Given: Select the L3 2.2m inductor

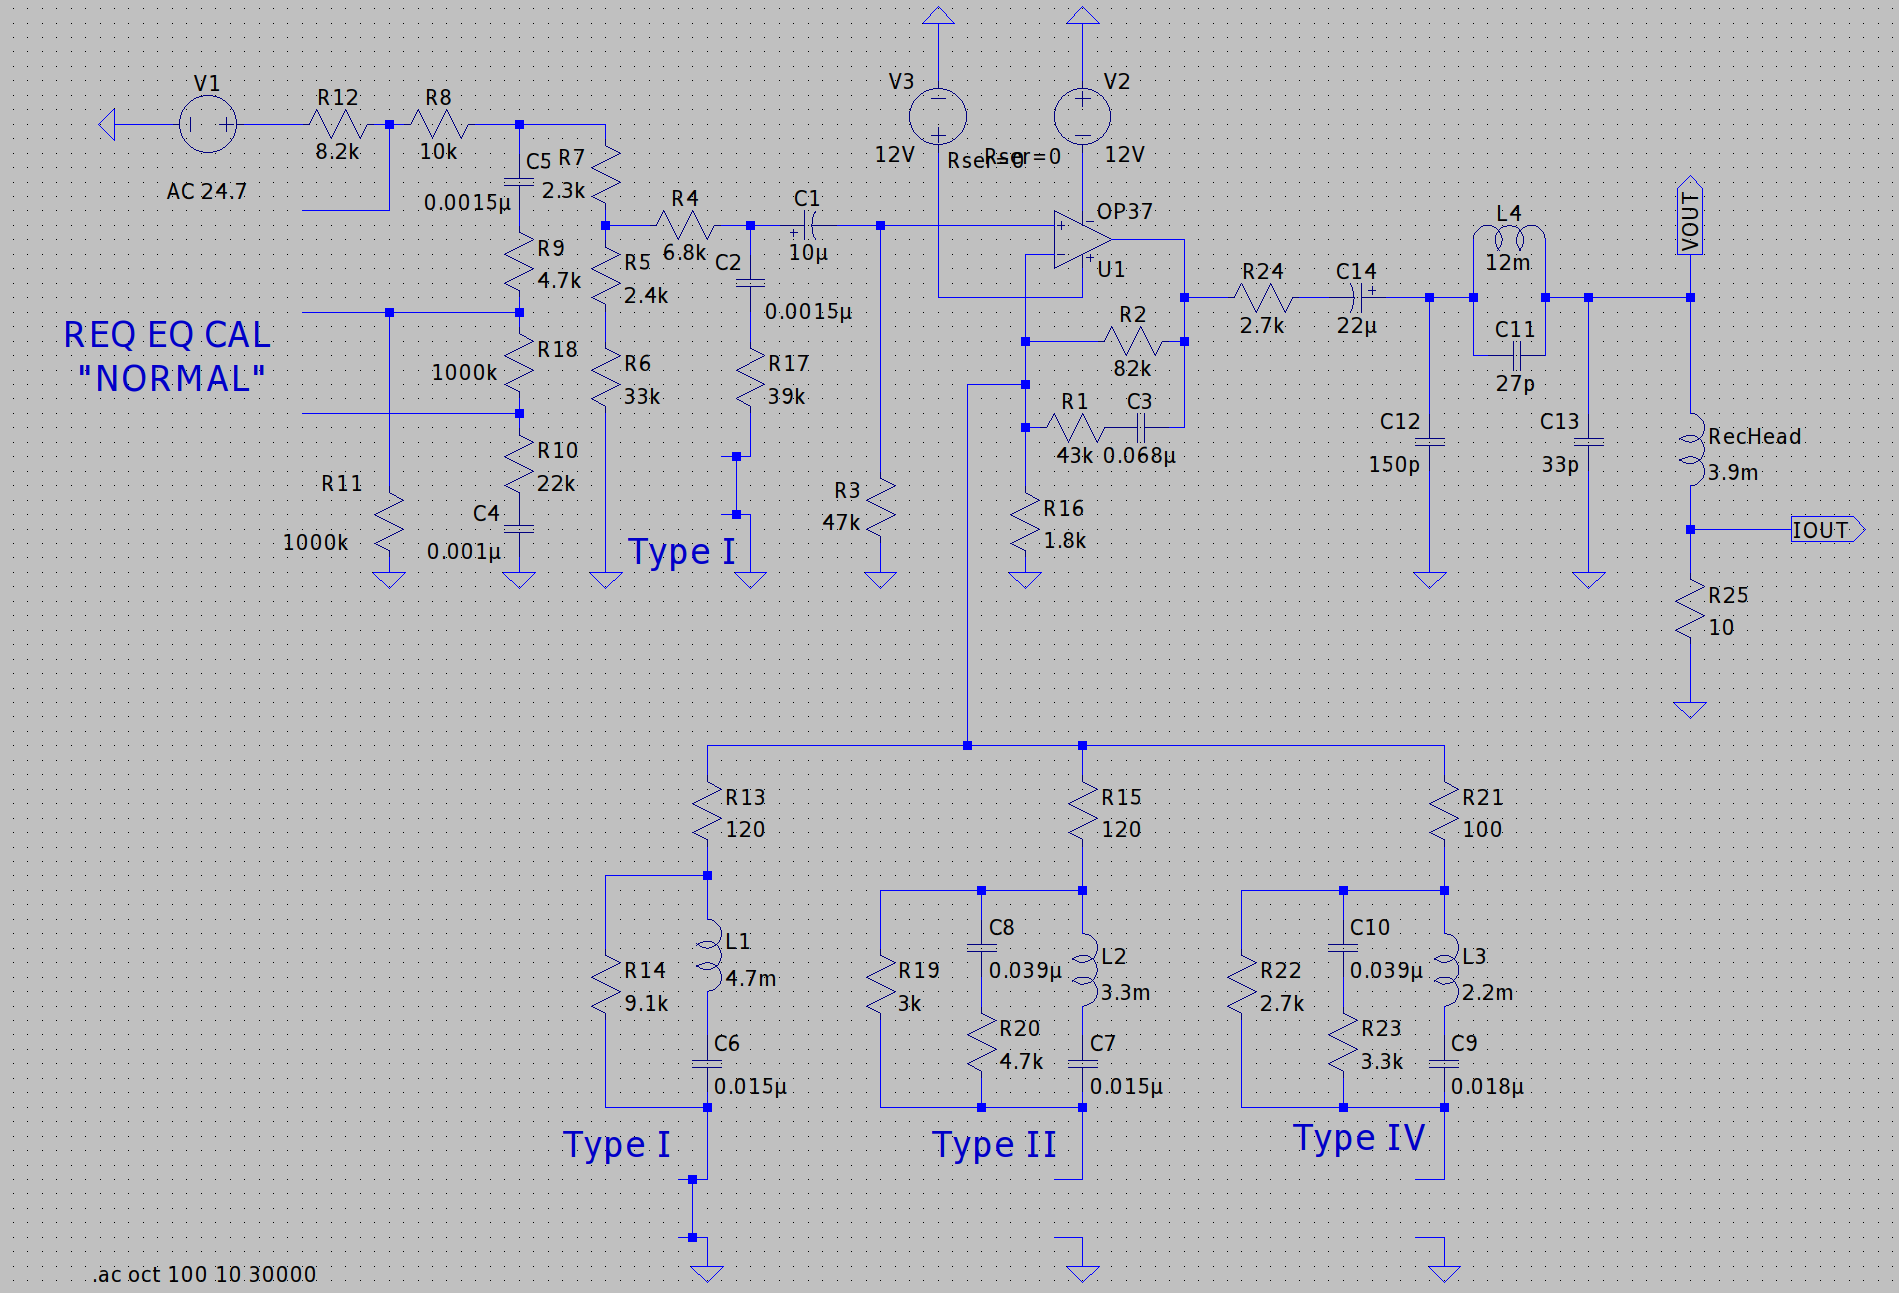Looking at the screenshot, I should pyautogui.click(x=1445, y=970).
